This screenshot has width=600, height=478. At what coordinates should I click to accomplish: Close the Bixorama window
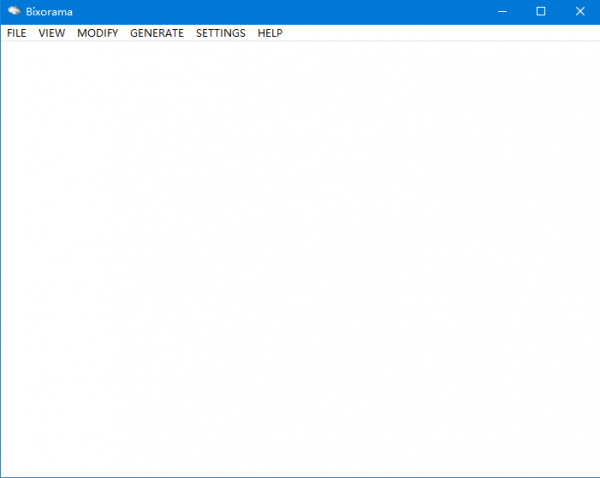click(580, 11)
